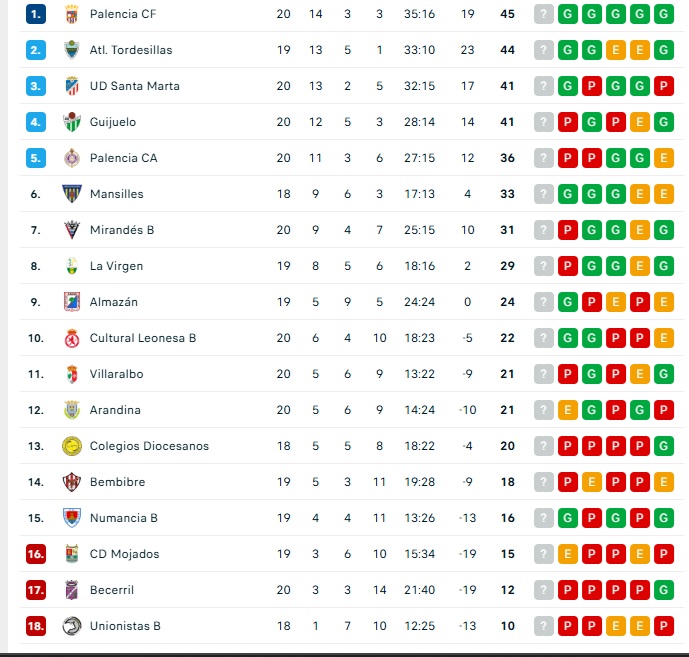This screenshot has width=689, height=657.
Task: Click the Cultural Leonesa B crest
Action: point(71,338)
